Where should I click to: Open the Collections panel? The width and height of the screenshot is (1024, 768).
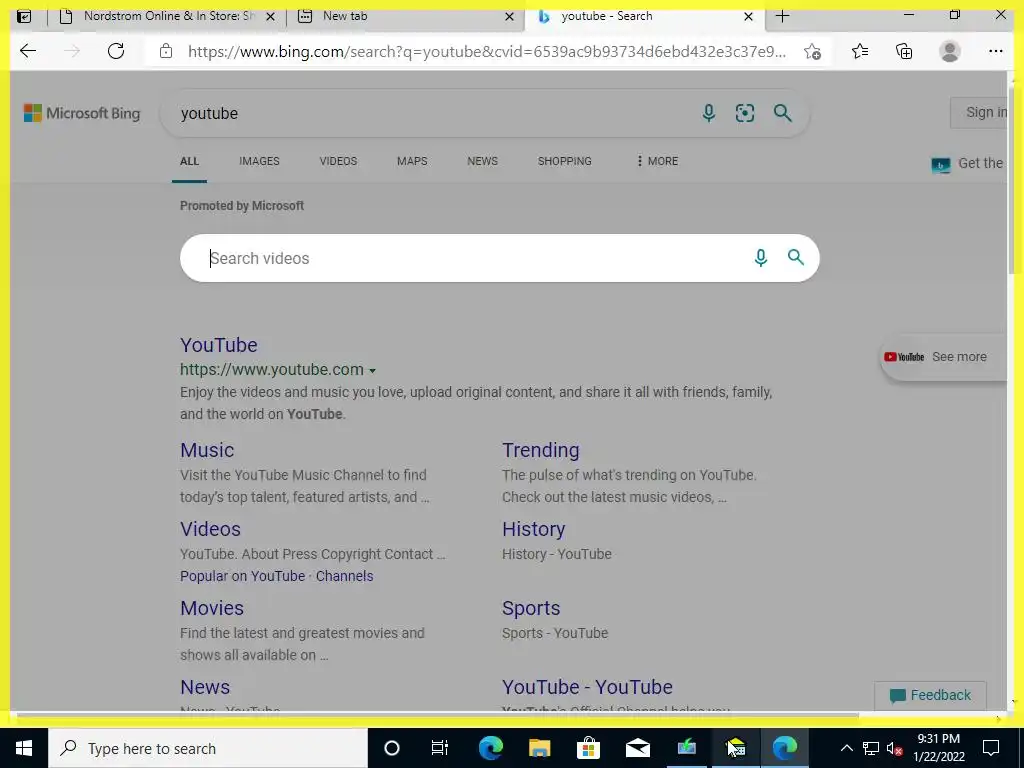(x=904, y=51)
